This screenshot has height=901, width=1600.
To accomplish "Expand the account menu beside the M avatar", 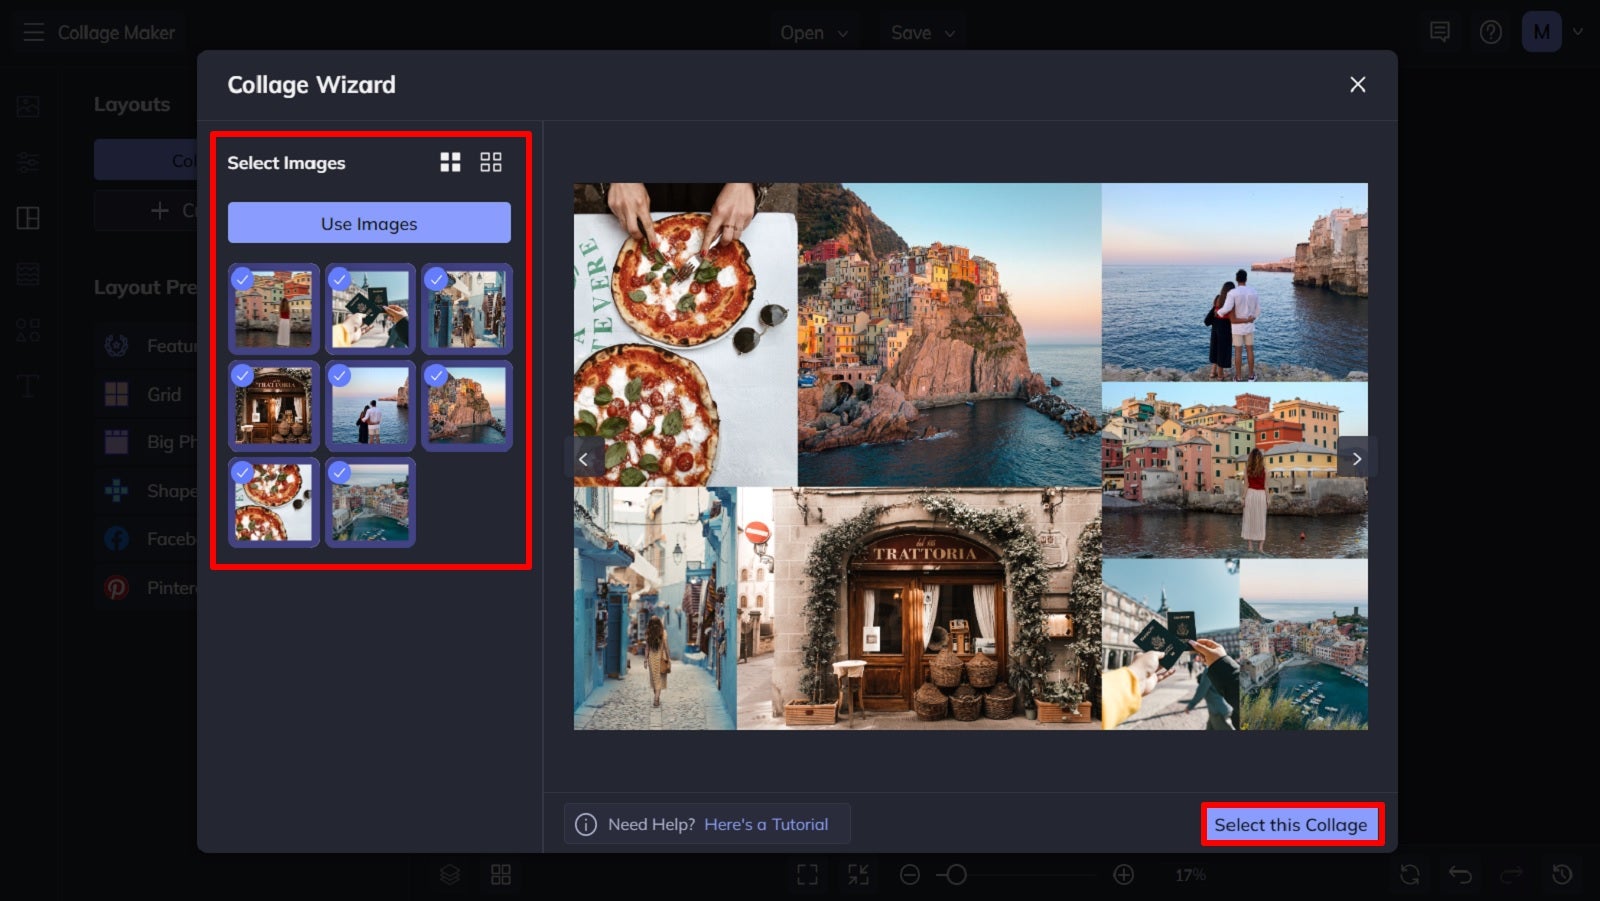I will pos(1578,31).
